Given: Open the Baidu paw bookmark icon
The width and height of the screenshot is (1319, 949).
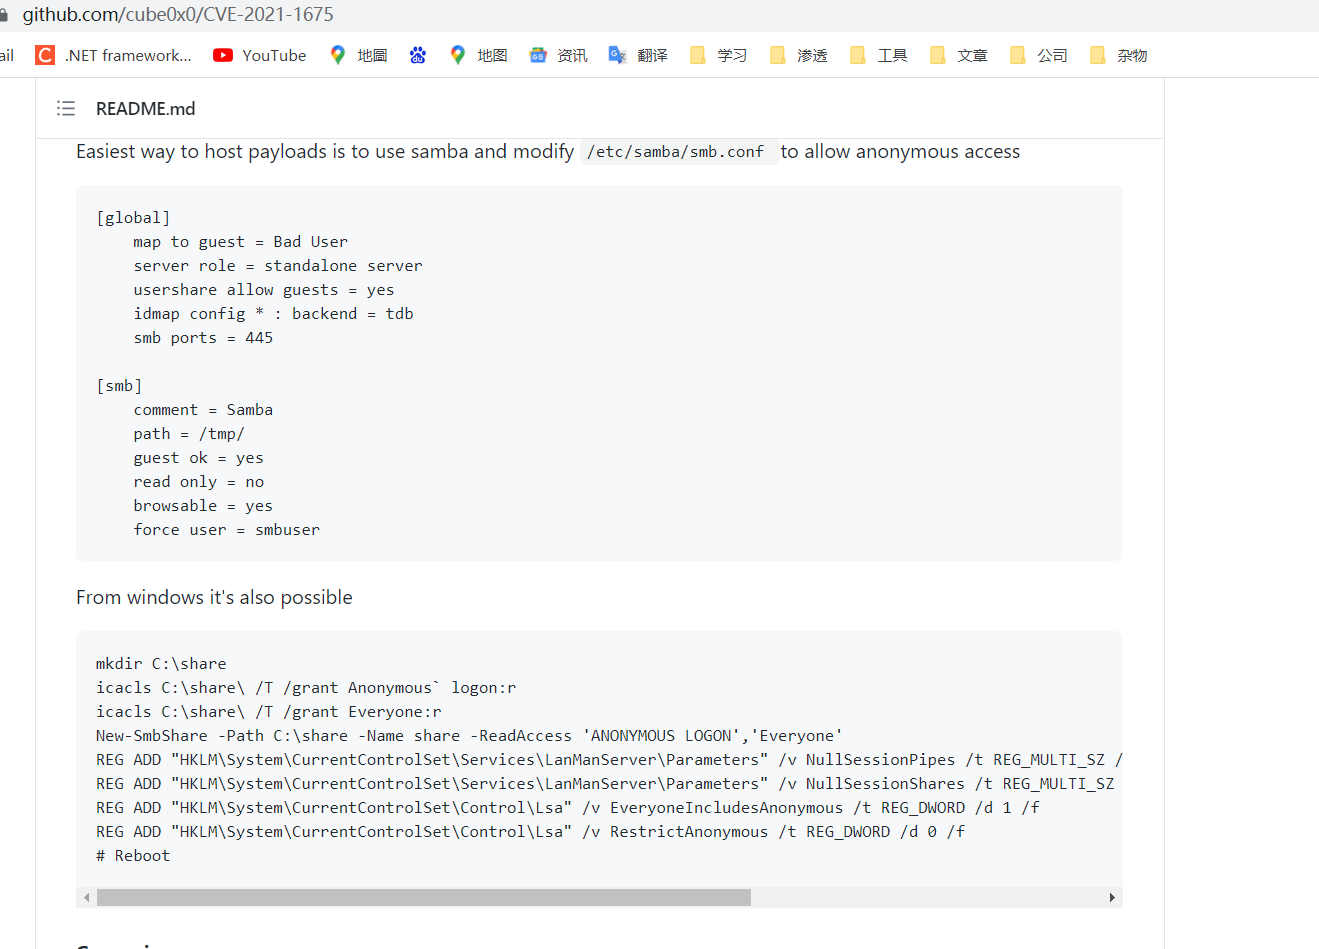Looking at the screenshot, I should (418, 55).
